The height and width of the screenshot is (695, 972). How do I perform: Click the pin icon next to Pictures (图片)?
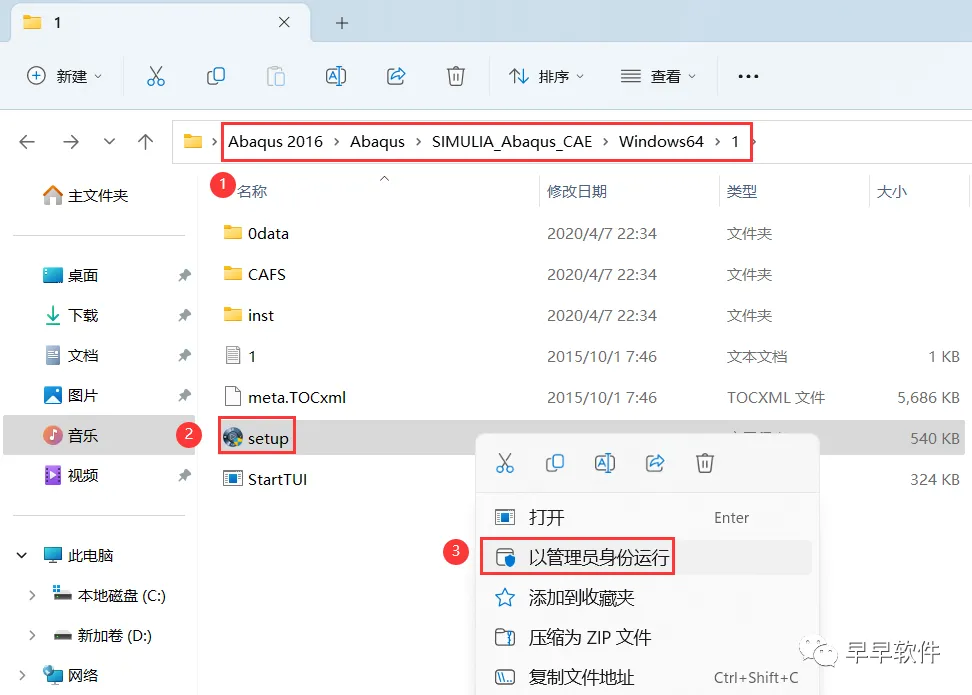[x=184, y=395]
